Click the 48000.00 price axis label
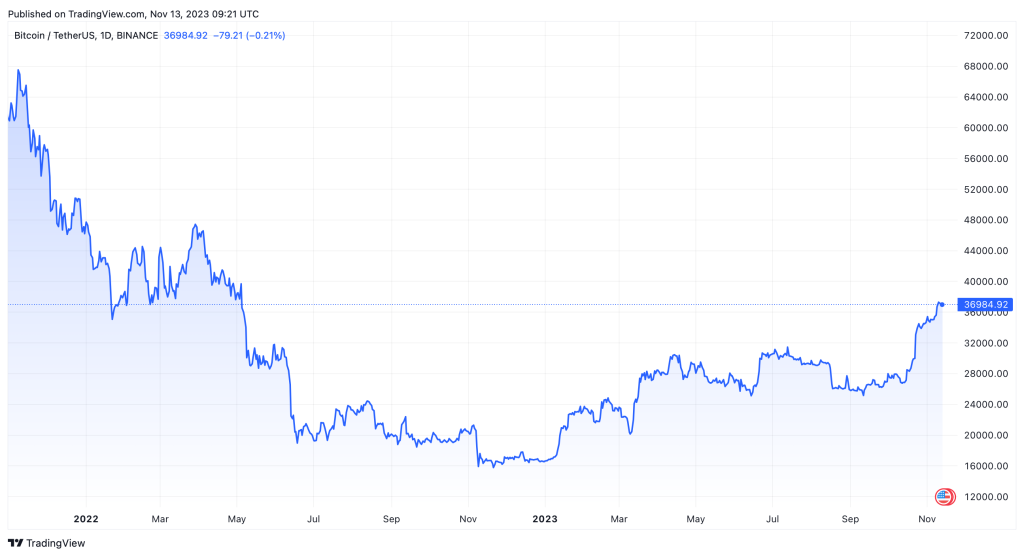Viewport: 1024px width, 557px height. coord(984,220)
